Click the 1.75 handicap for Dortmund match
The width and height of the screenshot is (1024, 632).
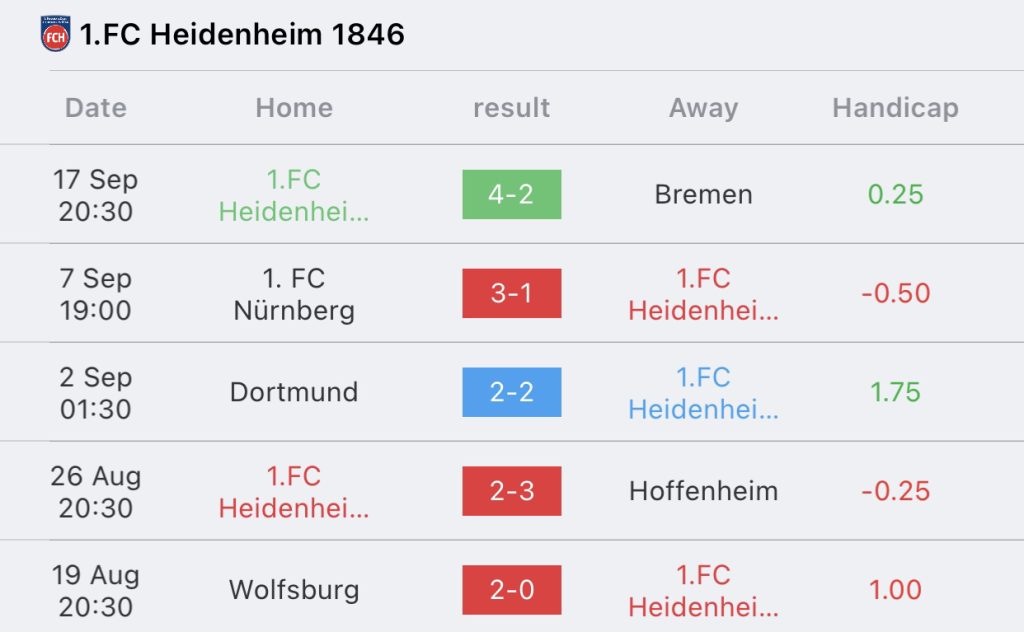pyautogui.click(x=895, y=392)
